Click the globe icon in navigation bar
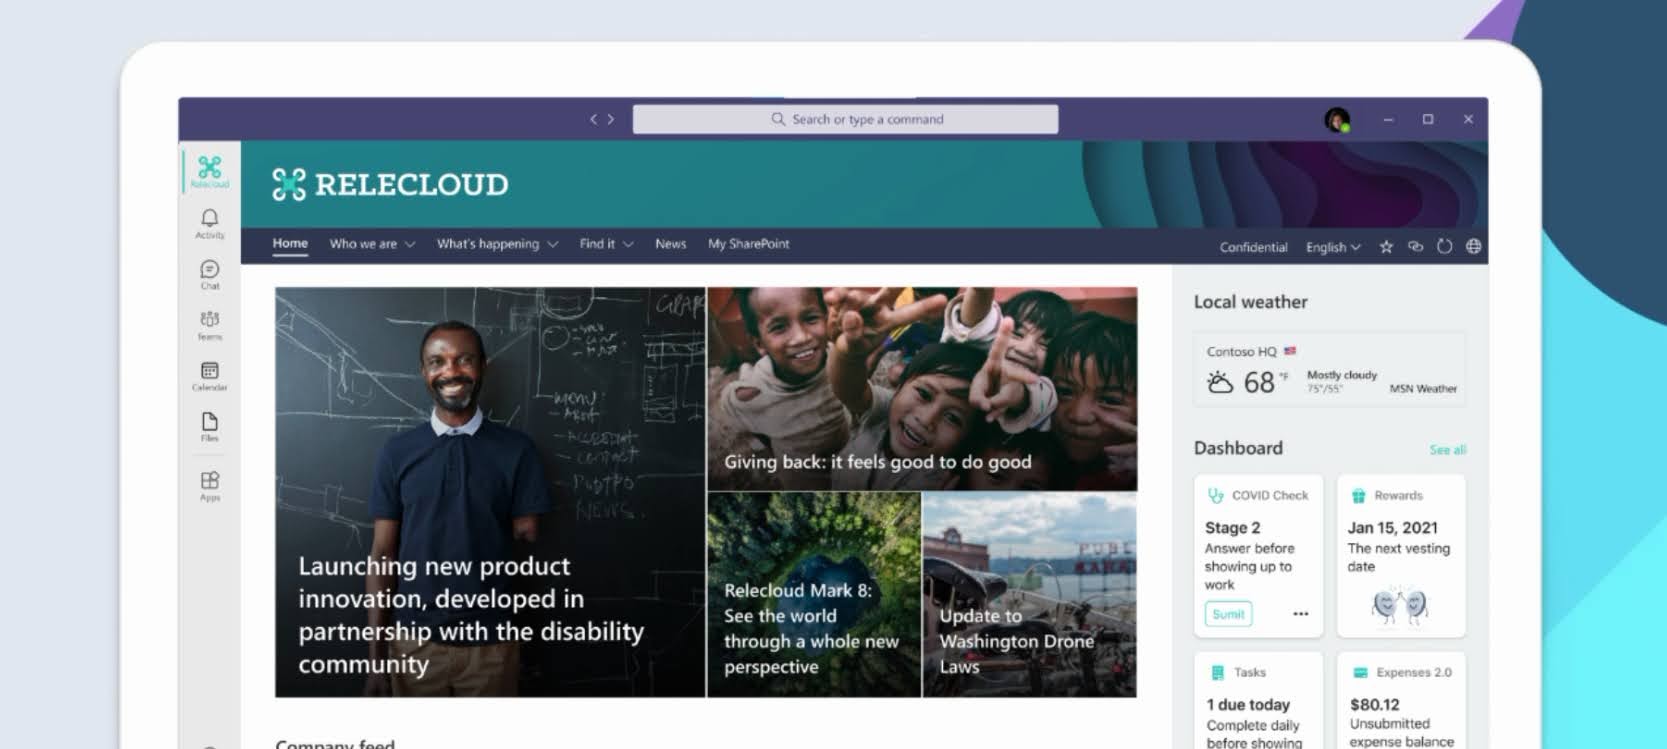Screen dimensions: 1667x749 point(1473,247)
